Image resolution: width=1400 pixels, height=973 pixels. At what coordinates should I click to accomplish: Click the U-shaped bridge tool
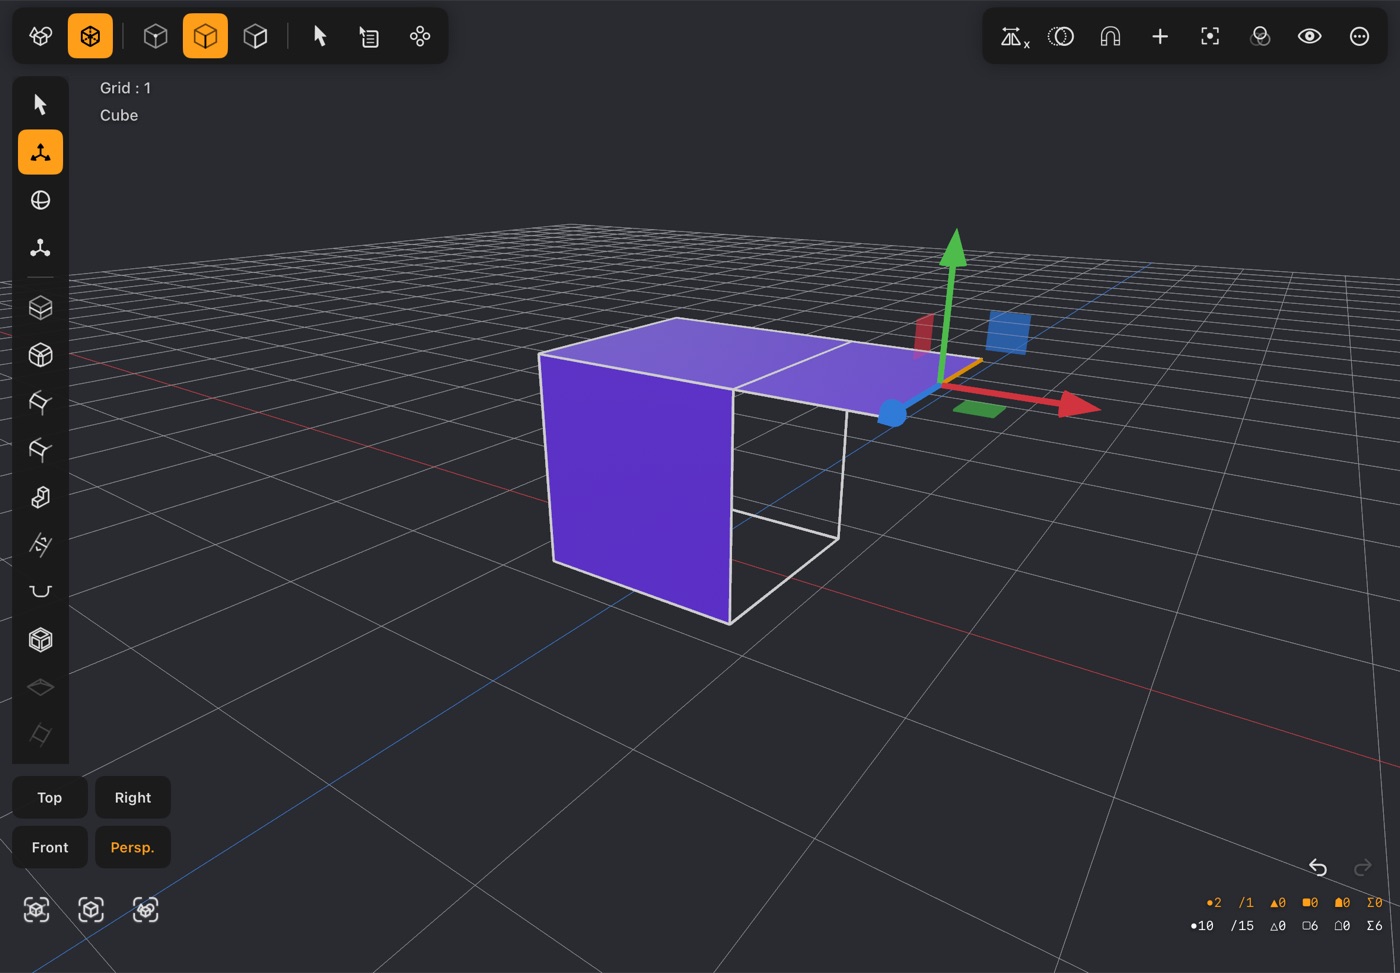pos(40,592)
